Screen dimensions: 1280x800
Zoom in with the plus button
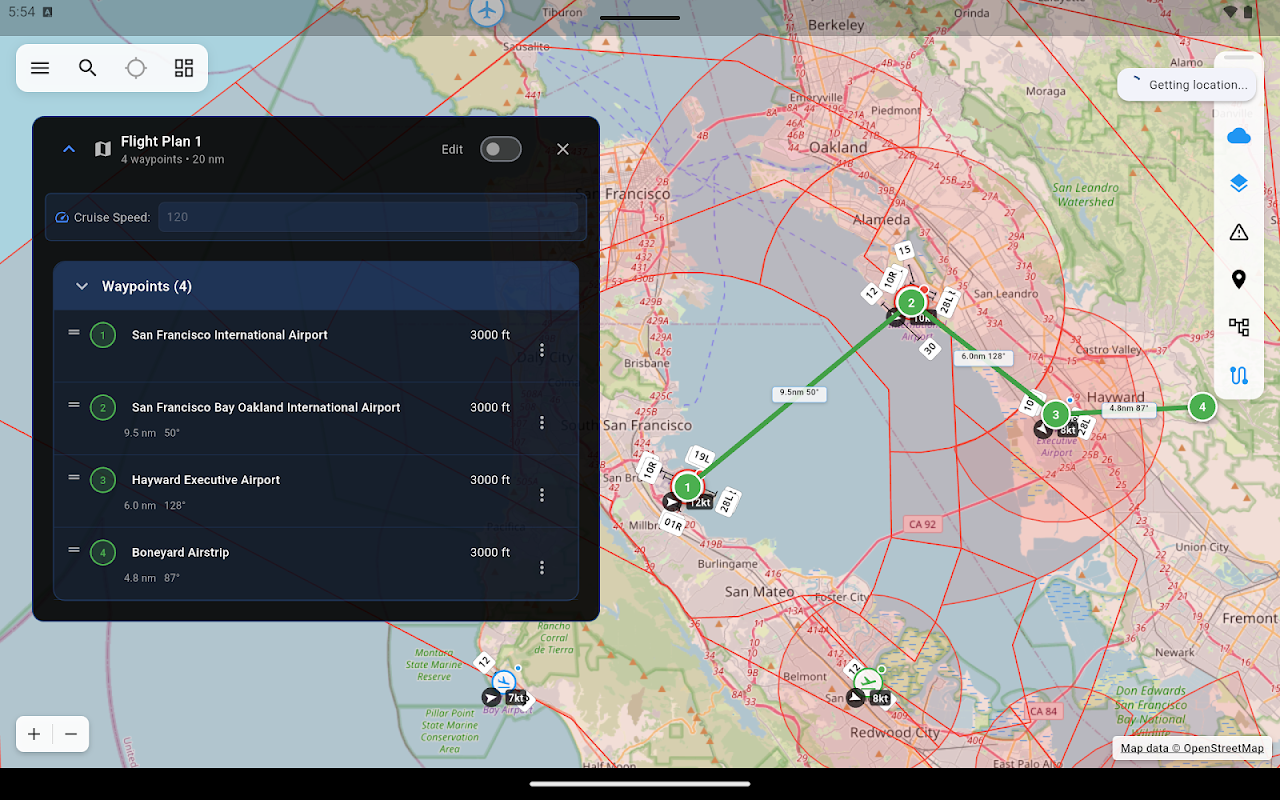pyautogui.click(x=34, y=734)
